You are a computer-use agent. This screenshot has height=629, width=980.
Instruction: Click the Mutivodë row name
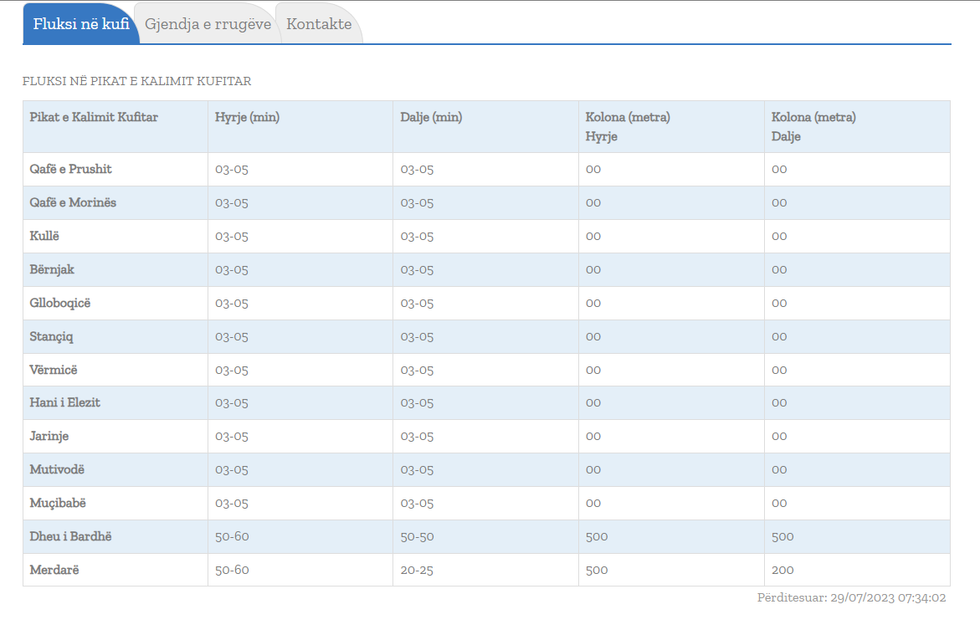pos(57,469)
